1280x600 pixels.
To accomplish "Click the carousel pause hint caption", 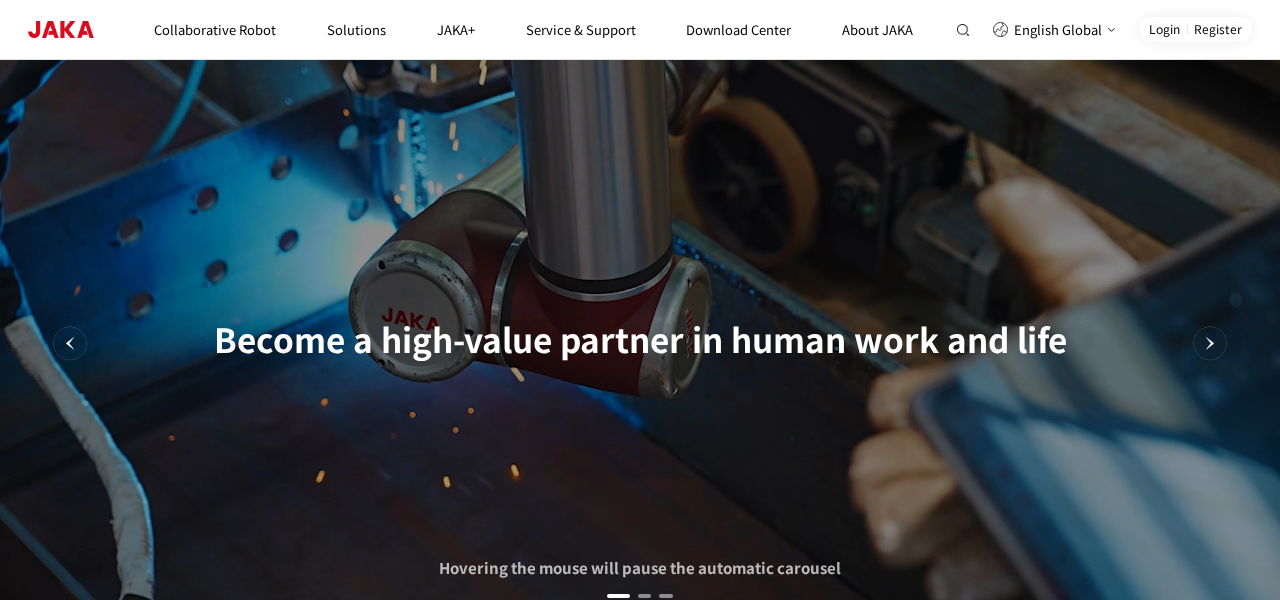I will [640, 568].
